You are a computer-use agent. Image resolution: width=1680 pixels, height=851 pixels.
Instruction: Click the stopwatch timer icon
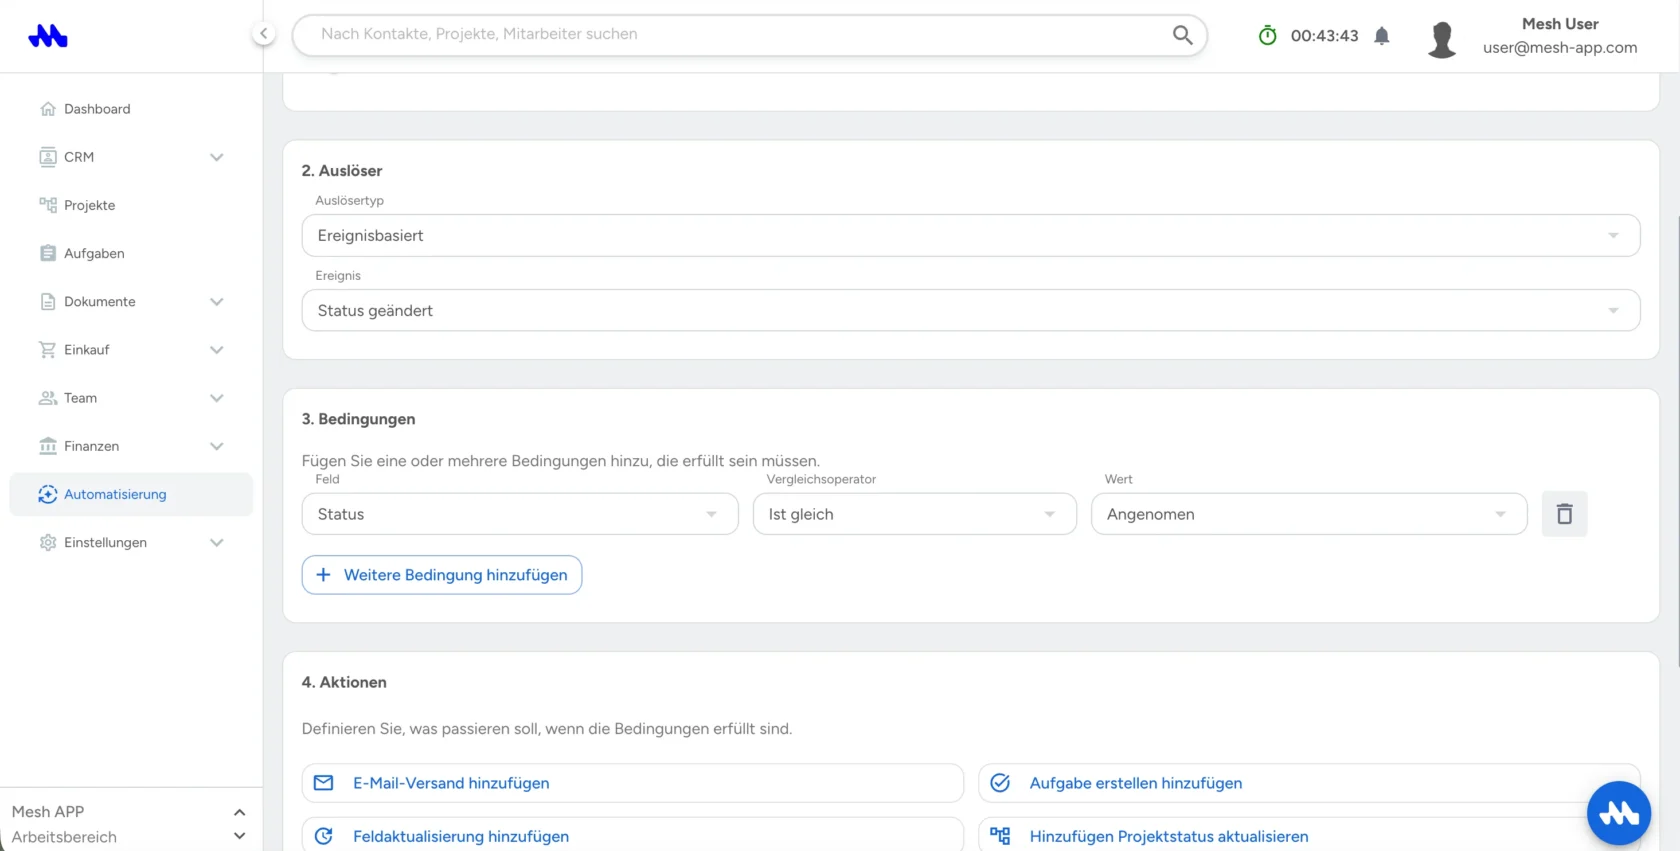point(1267,36)
